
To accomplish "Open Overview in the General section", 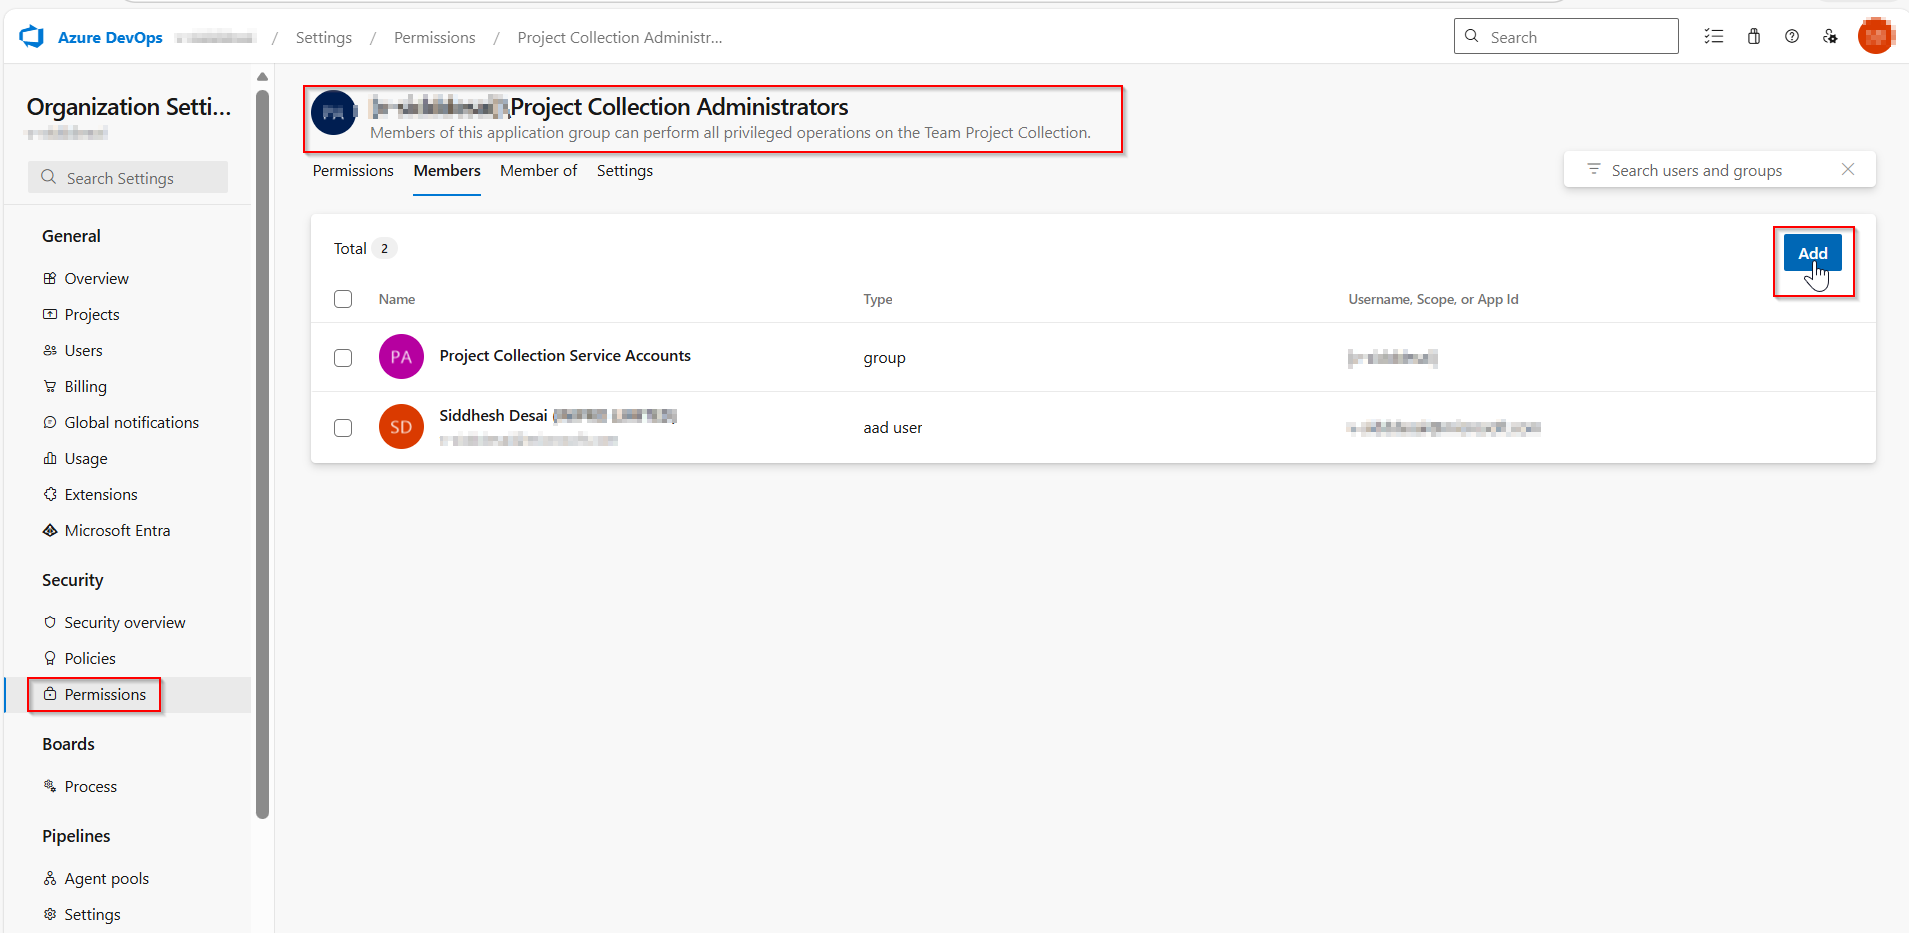I will (97, 278).
